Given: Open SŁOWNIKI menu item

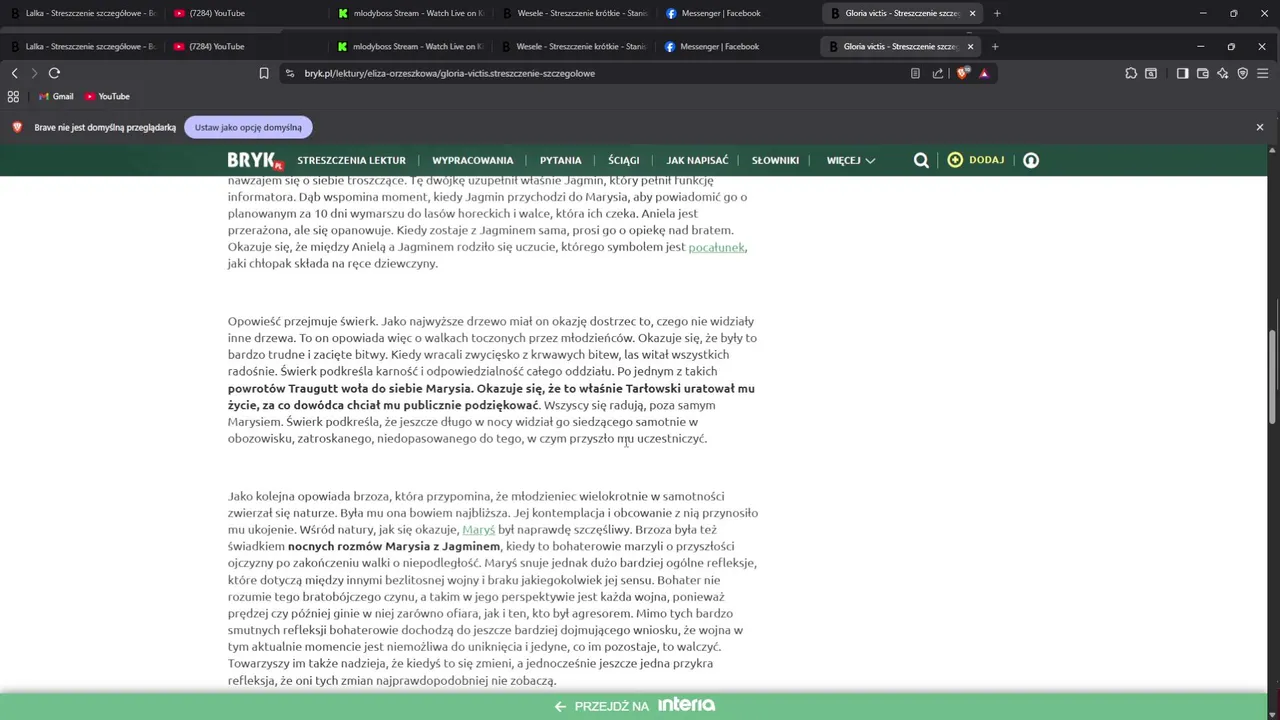Looking at the screenshot, I should point(775,160).
